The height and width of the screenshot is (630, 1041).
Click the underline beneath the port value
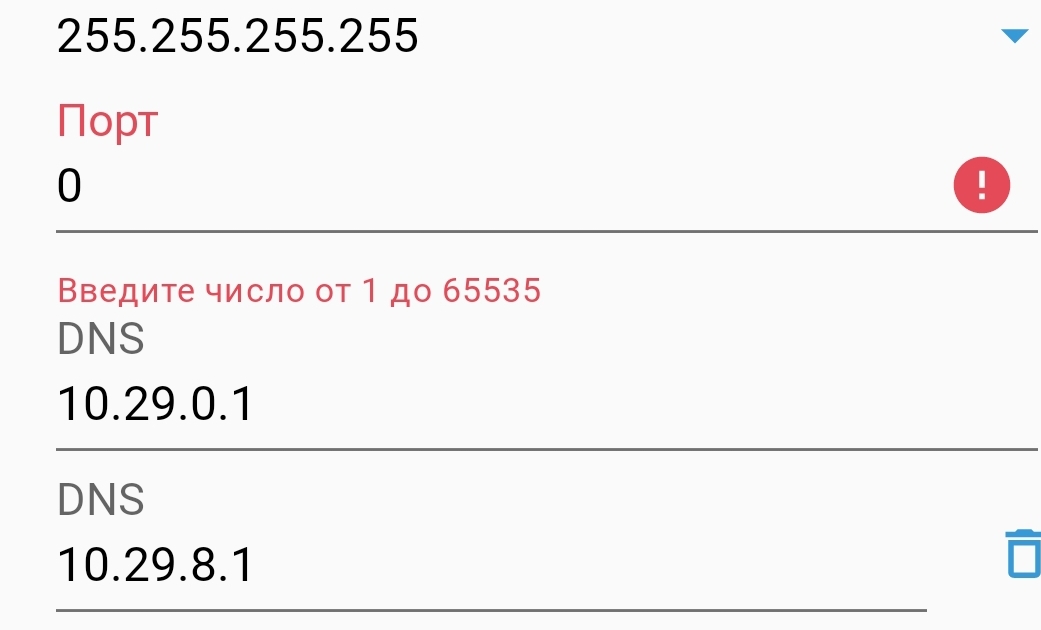point(546,232)
